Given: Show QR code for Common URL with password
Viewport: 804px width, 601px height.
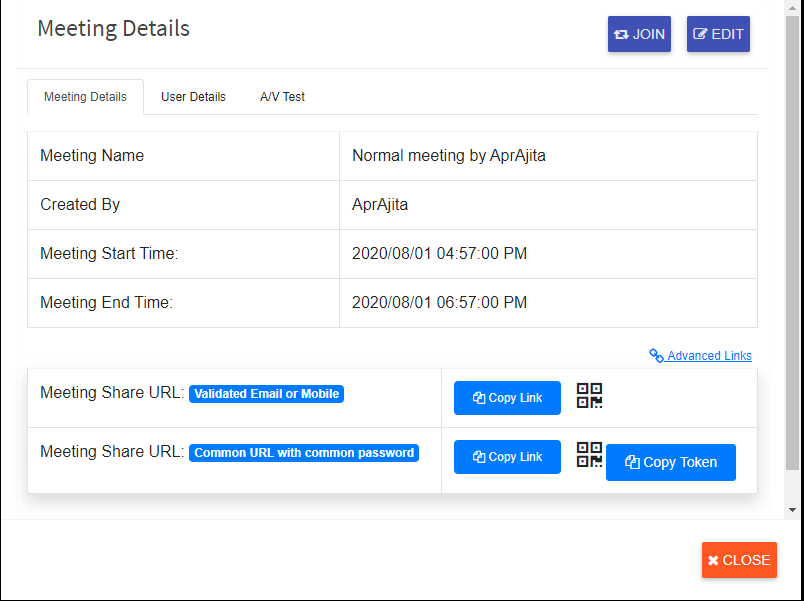Looking at the screenshot, I should tap(589, 454).
